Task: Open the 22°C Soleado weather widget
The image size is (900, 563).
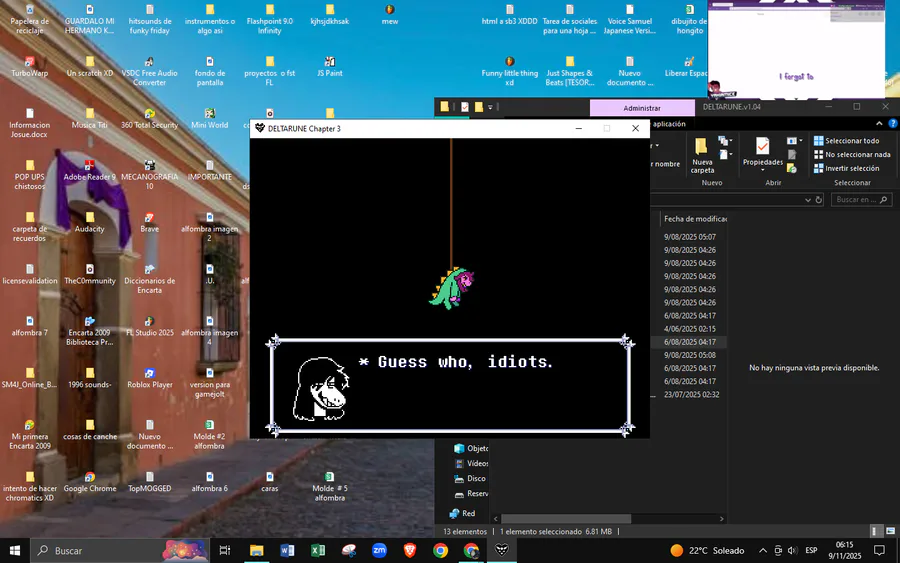Action: pos(708,550)
